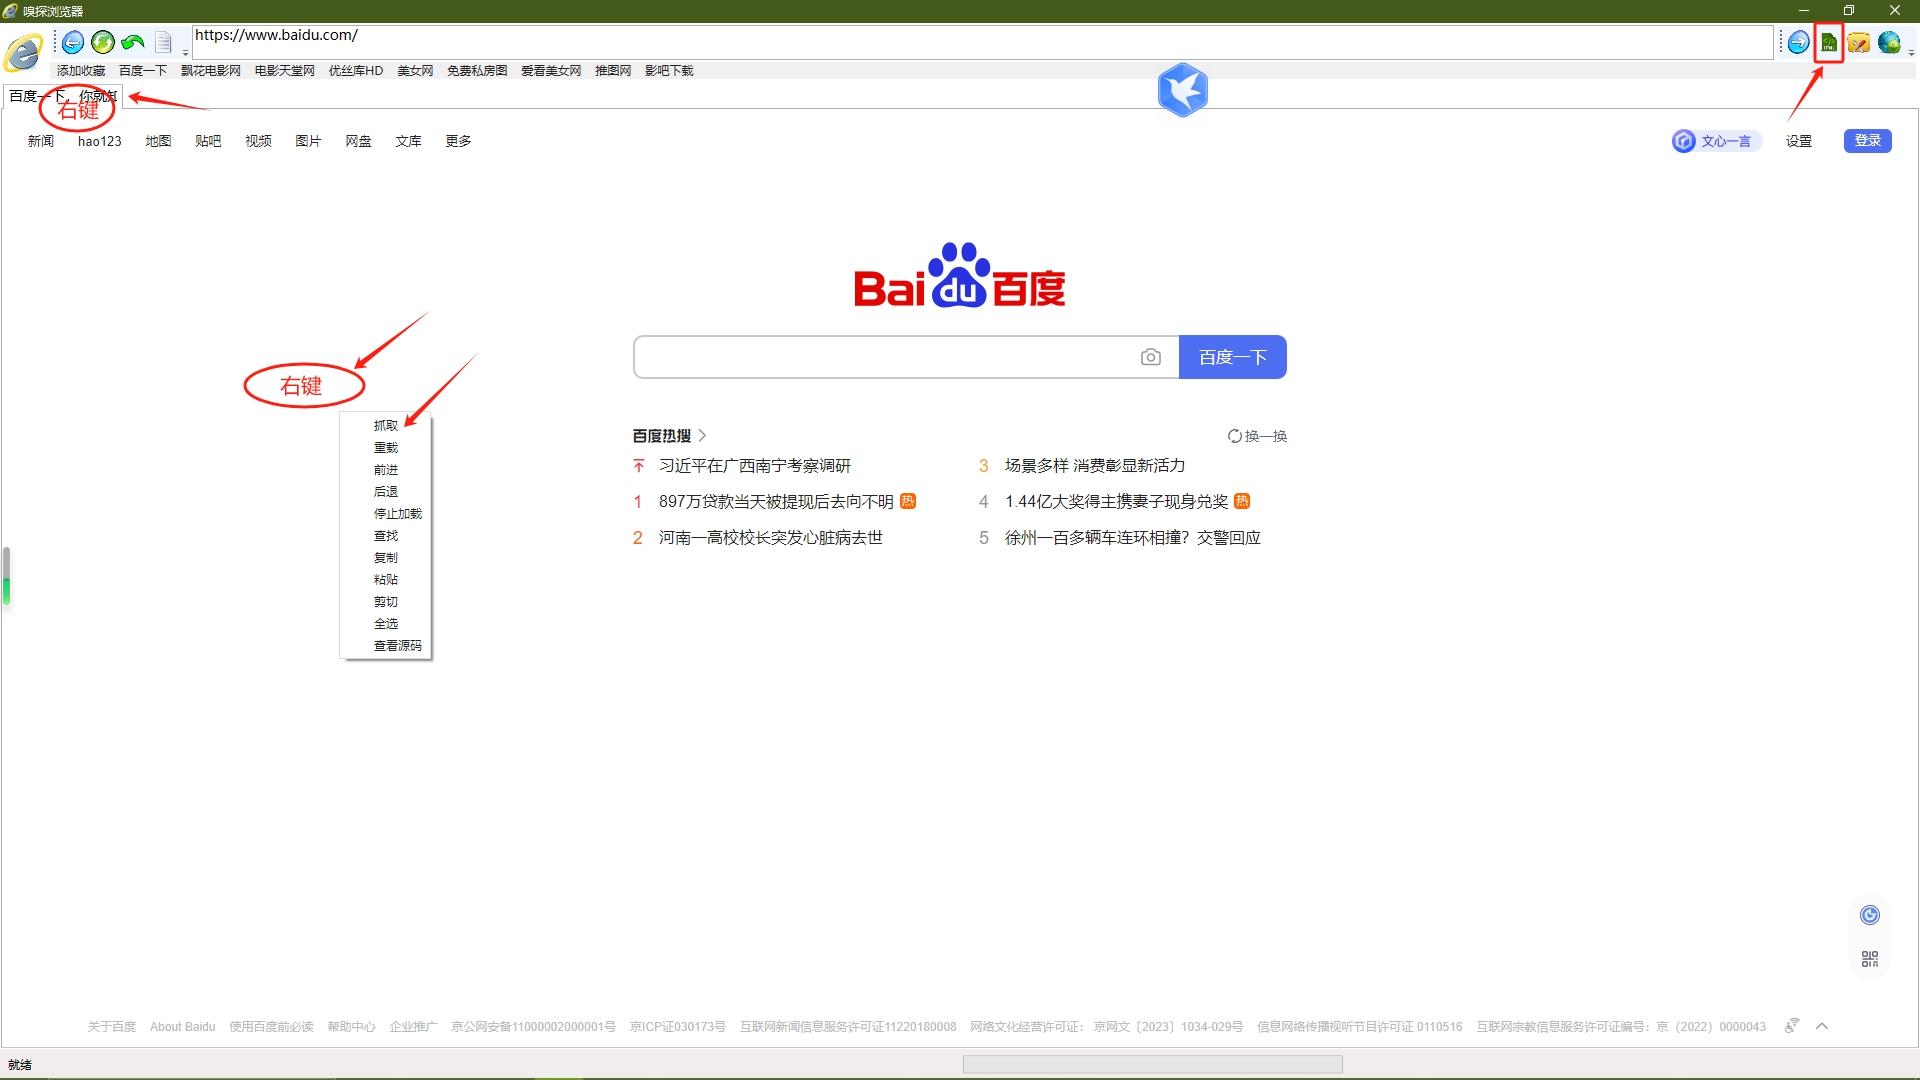
Task: Click the 登录 login button
Action: [x=1868, y=141]
